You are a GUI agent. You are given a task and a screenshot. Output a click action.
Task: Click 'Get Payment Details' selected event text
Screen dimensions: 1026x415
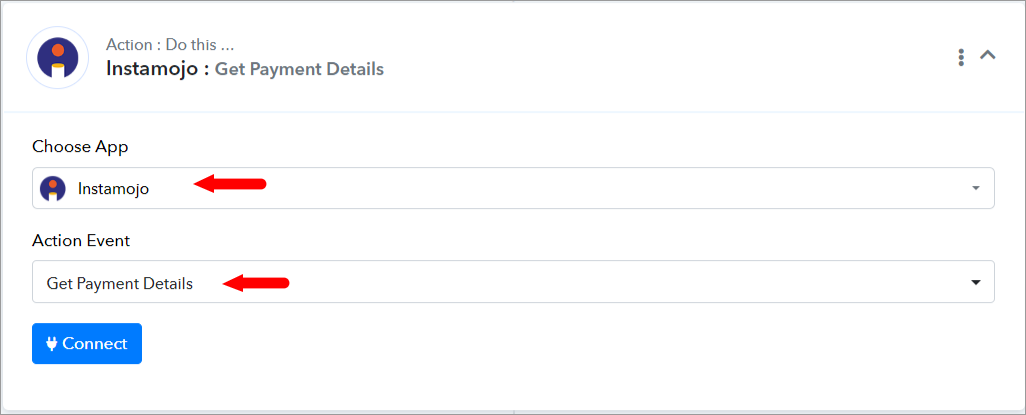click(120, 283)
